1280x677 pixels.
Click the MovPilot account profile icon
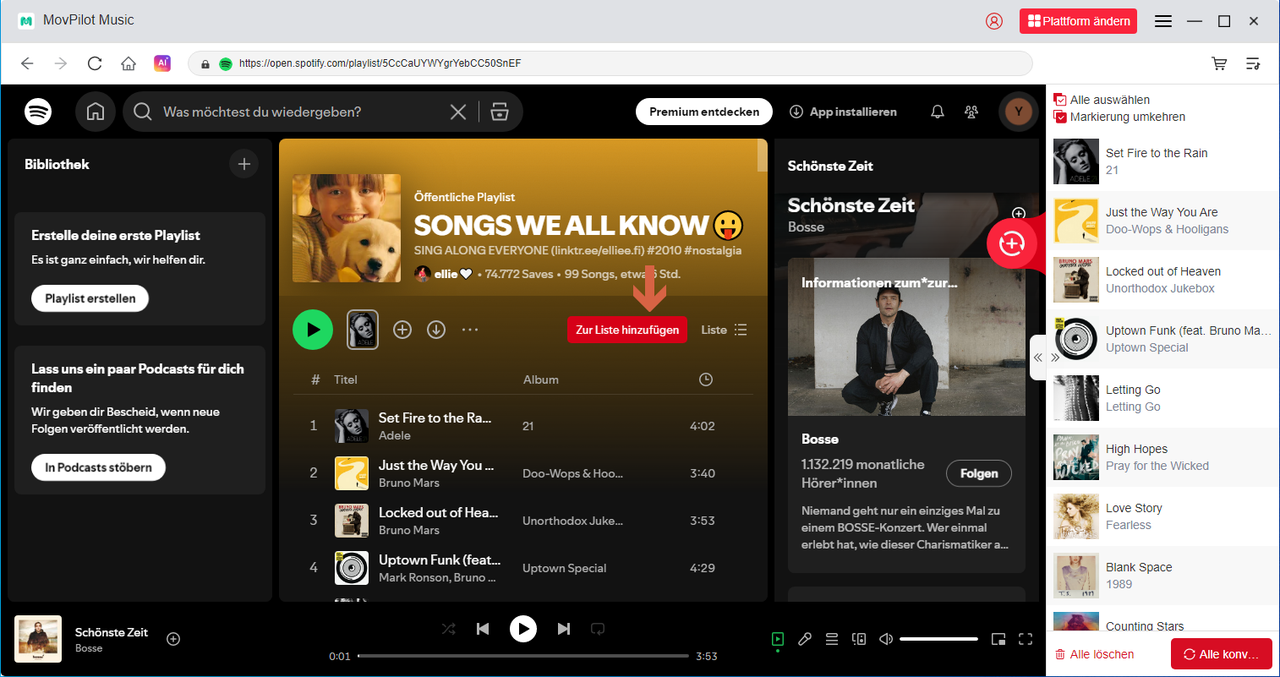click(x=994, y=21)
